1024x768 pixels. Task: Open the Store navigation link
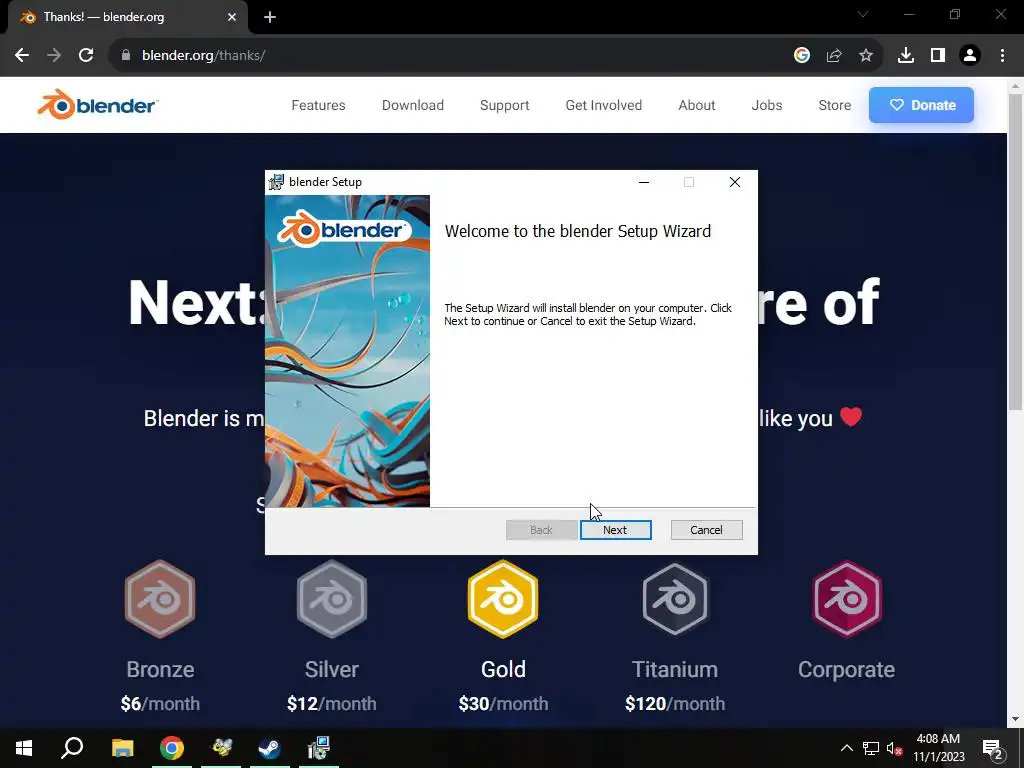[x=834, y=105]
